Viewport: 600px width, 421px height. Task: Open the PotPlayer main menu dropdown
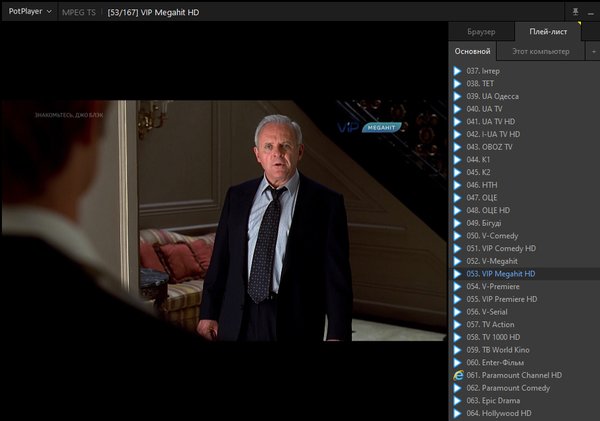point(30,11)
